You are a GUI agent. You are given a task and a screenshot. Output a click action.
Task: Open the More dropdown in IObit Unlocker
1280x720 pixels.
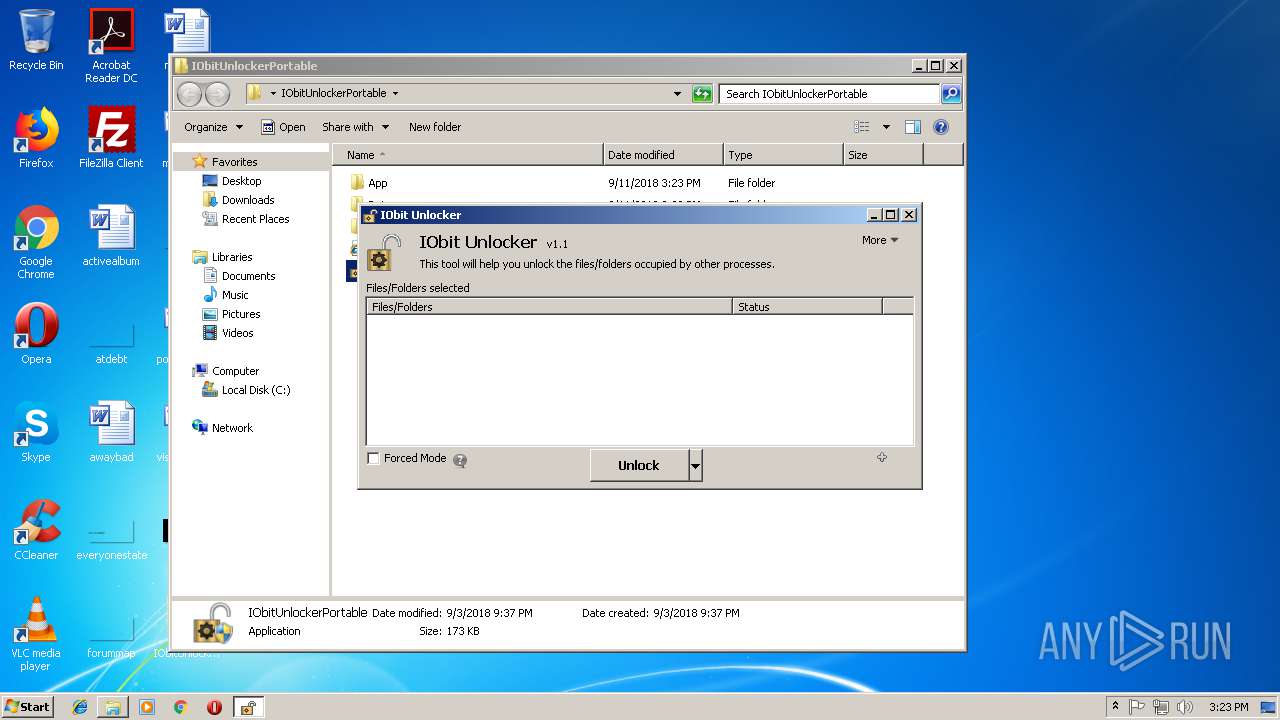880,240
